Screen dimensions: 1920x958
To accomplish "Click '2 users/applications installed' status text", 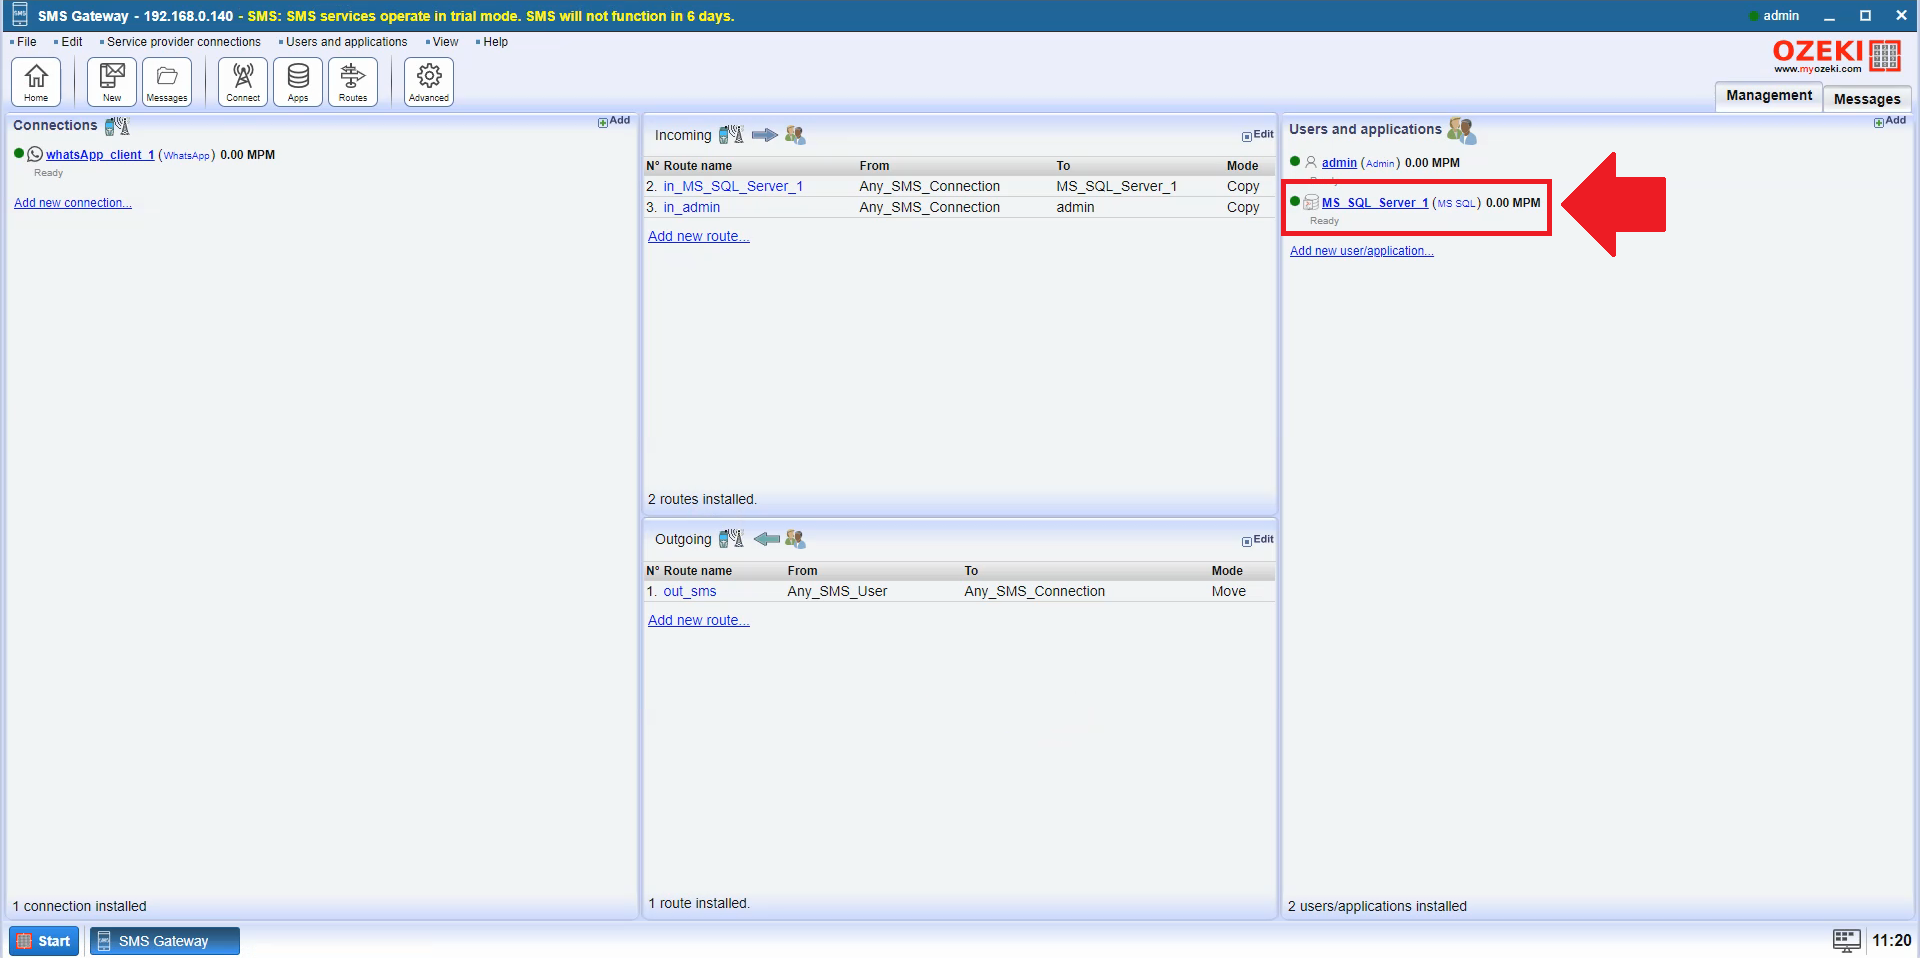I will pos(1377,906).
